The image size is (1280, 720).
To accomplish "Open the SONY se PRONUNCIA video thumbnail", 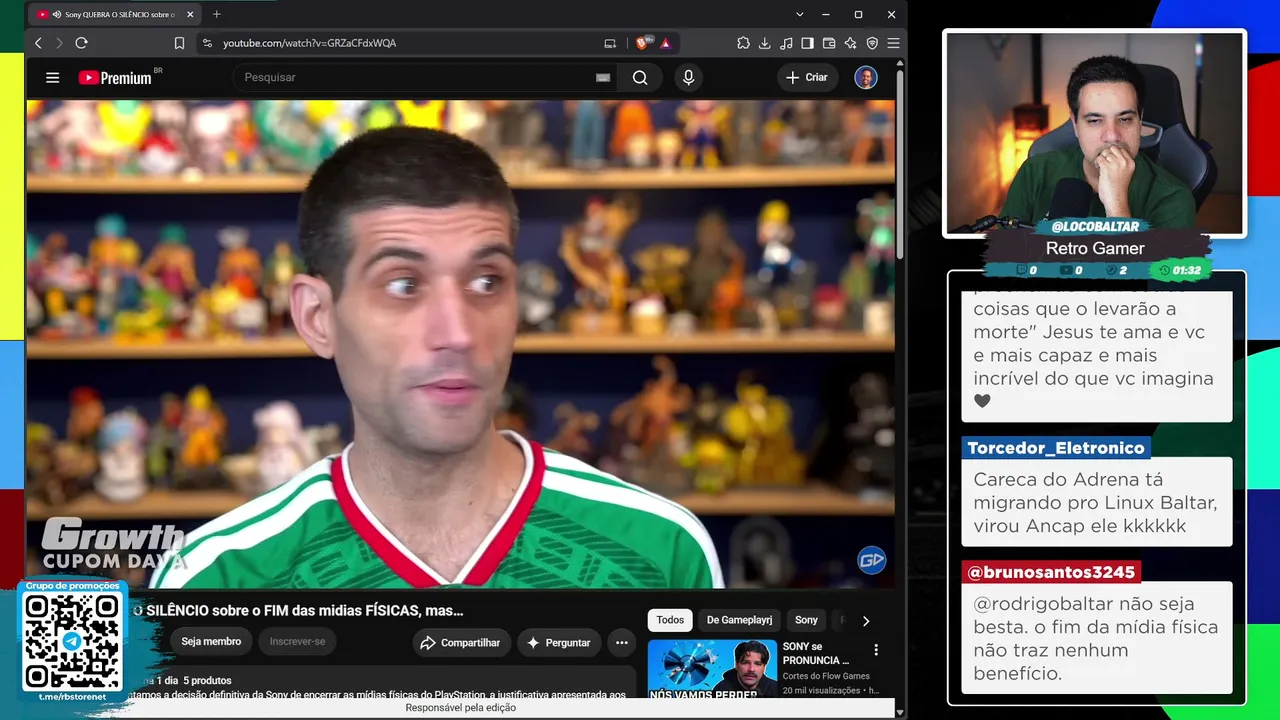I will (712, 668).
